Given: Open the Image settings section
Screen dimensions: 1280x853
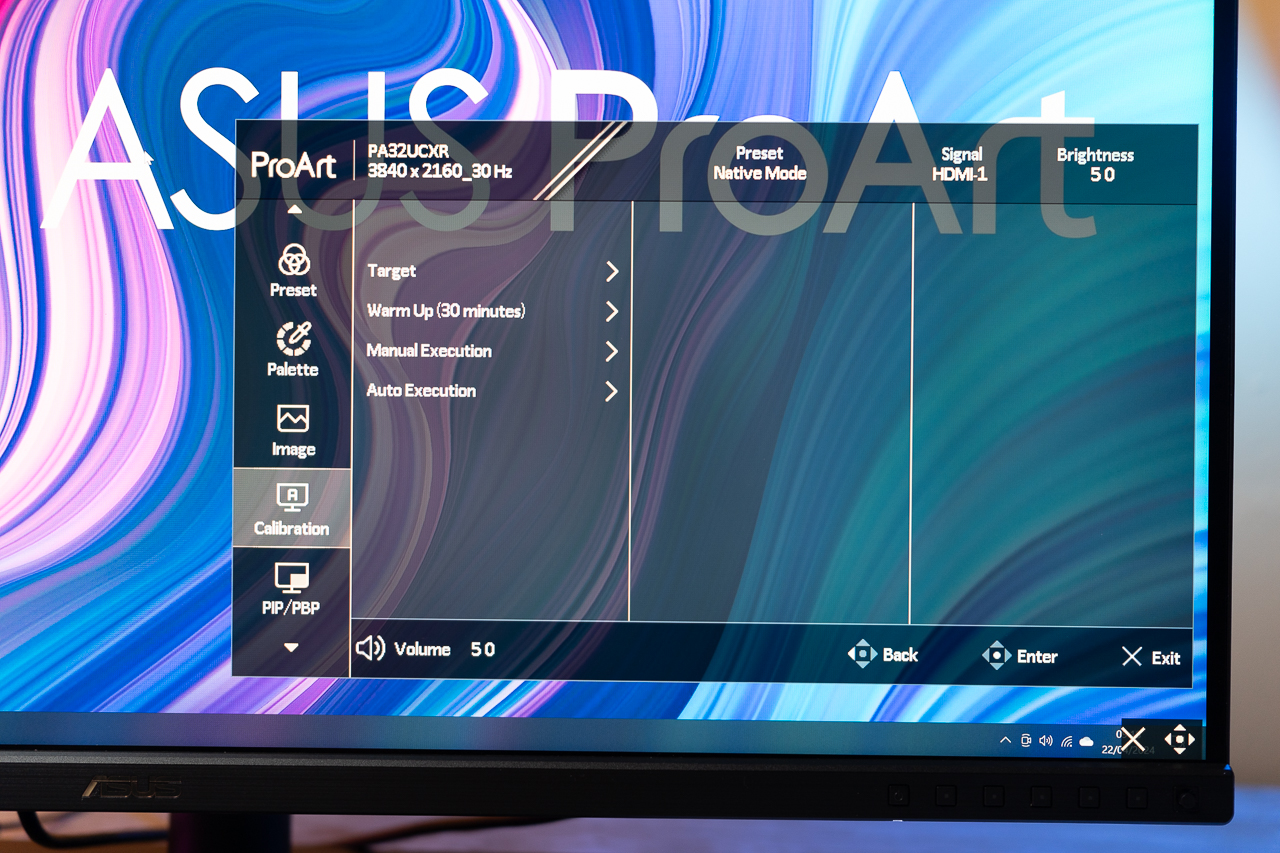Looking at the screenshot, I should click(293, 430).
